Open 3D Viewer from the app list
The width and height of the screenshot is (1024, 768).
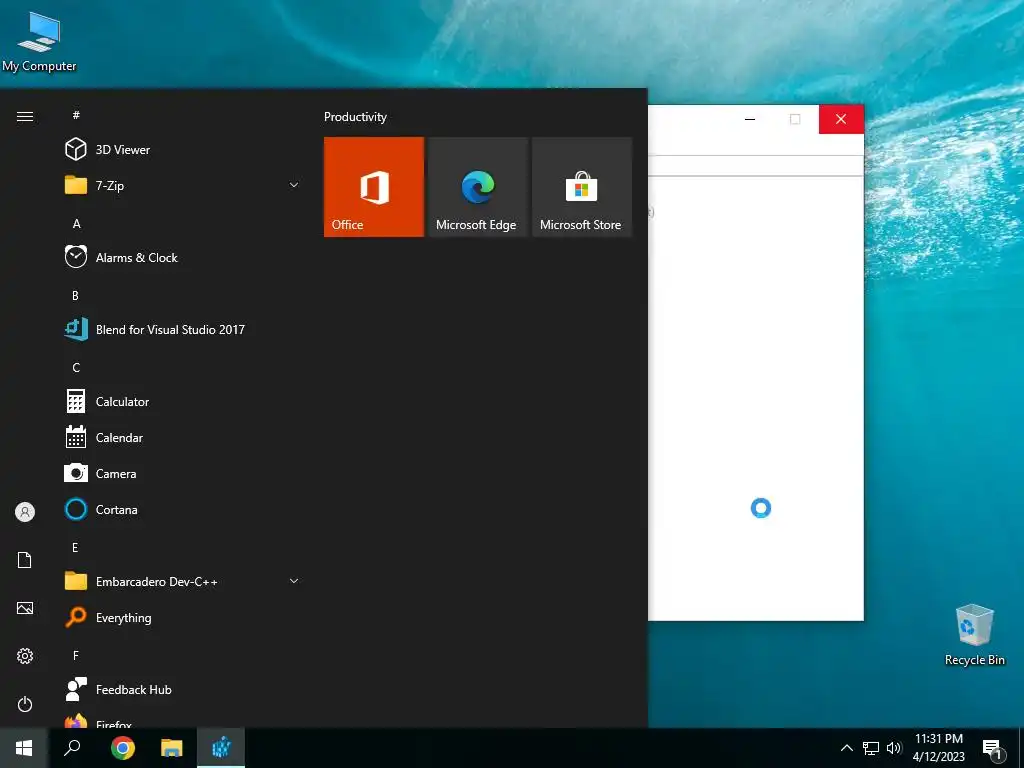click(x=183, y=150)
